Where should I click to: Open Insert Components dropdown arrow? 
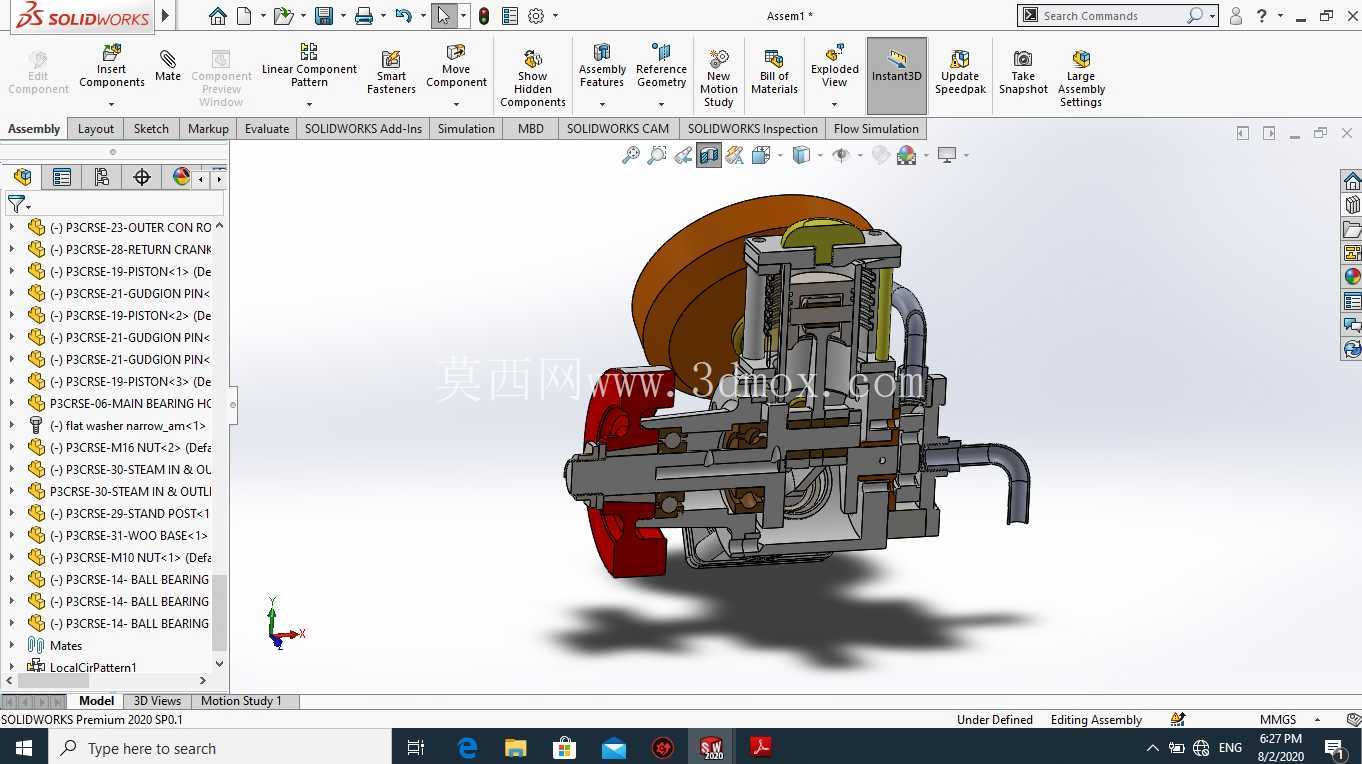coord(111,104)
